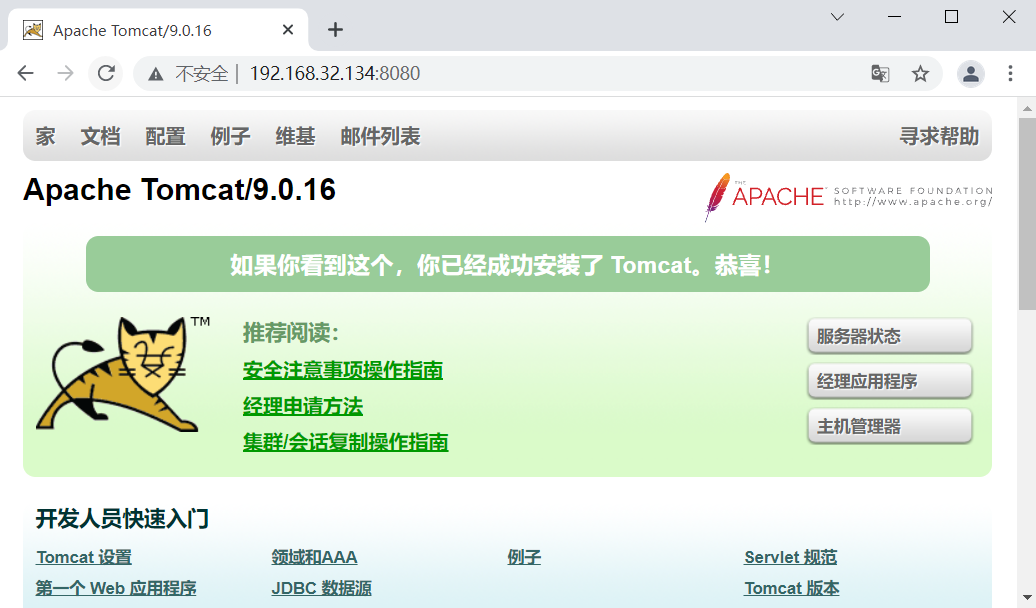1036x608 pixels.
Task: Click the 推荐阅读 heading text
Action: point(291,332)
